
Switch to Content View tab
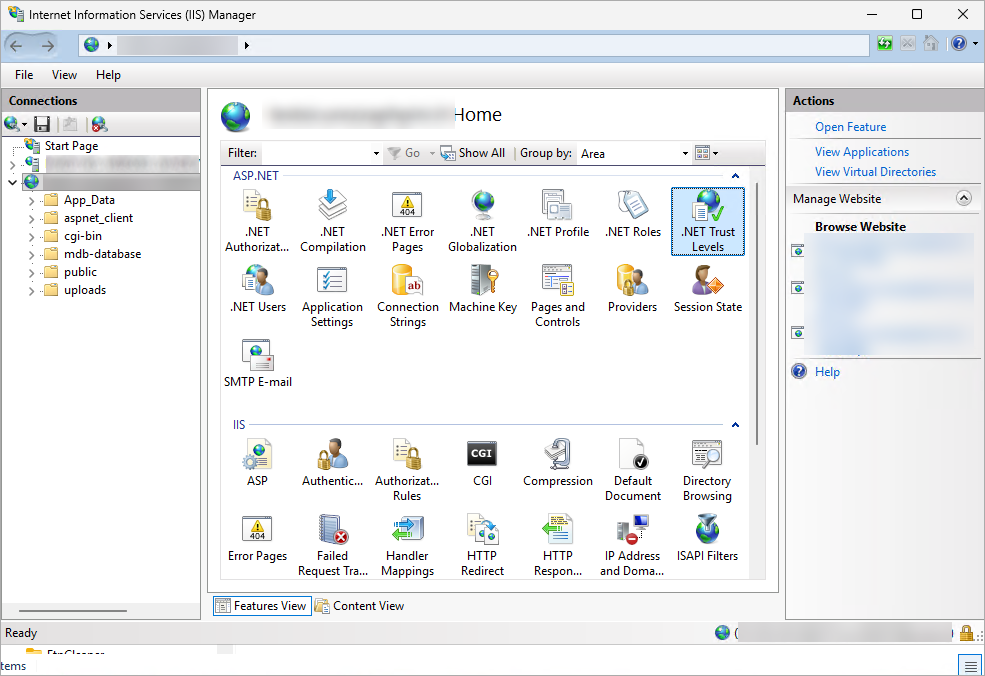pos(360,606)
